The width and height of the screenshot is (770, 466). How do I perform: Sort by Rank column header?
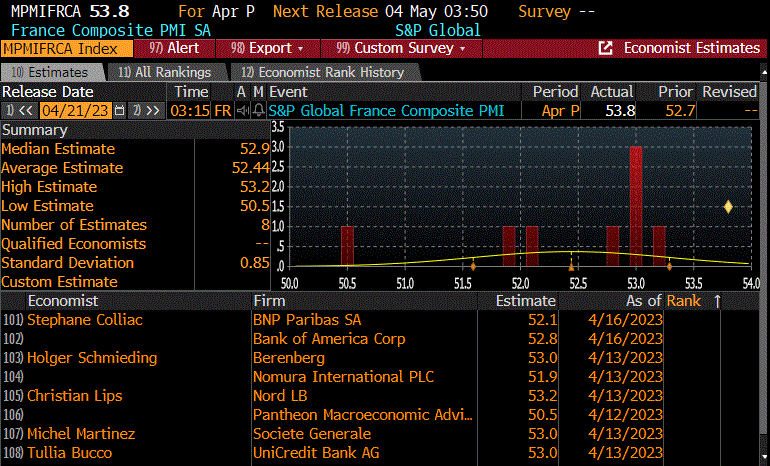click(x=683, y=301)
